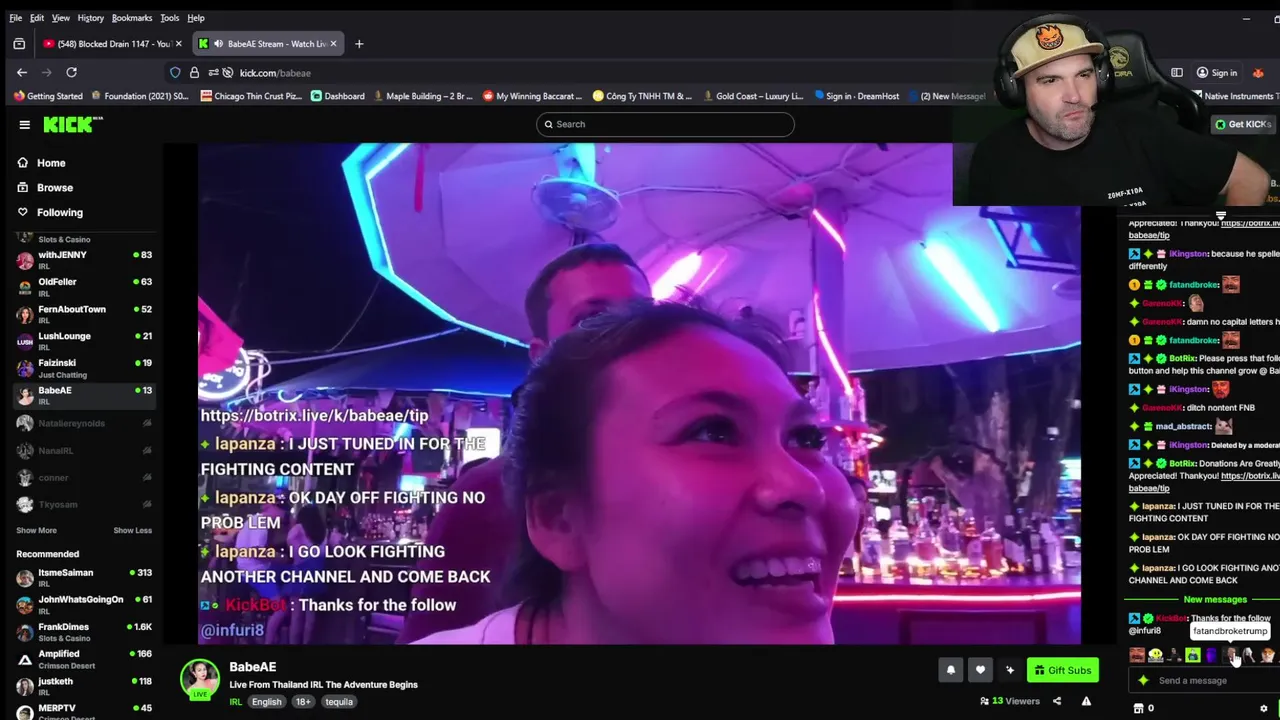Click the Gift Subs button
1280x720 pixels.
(x=1062, y=670)
